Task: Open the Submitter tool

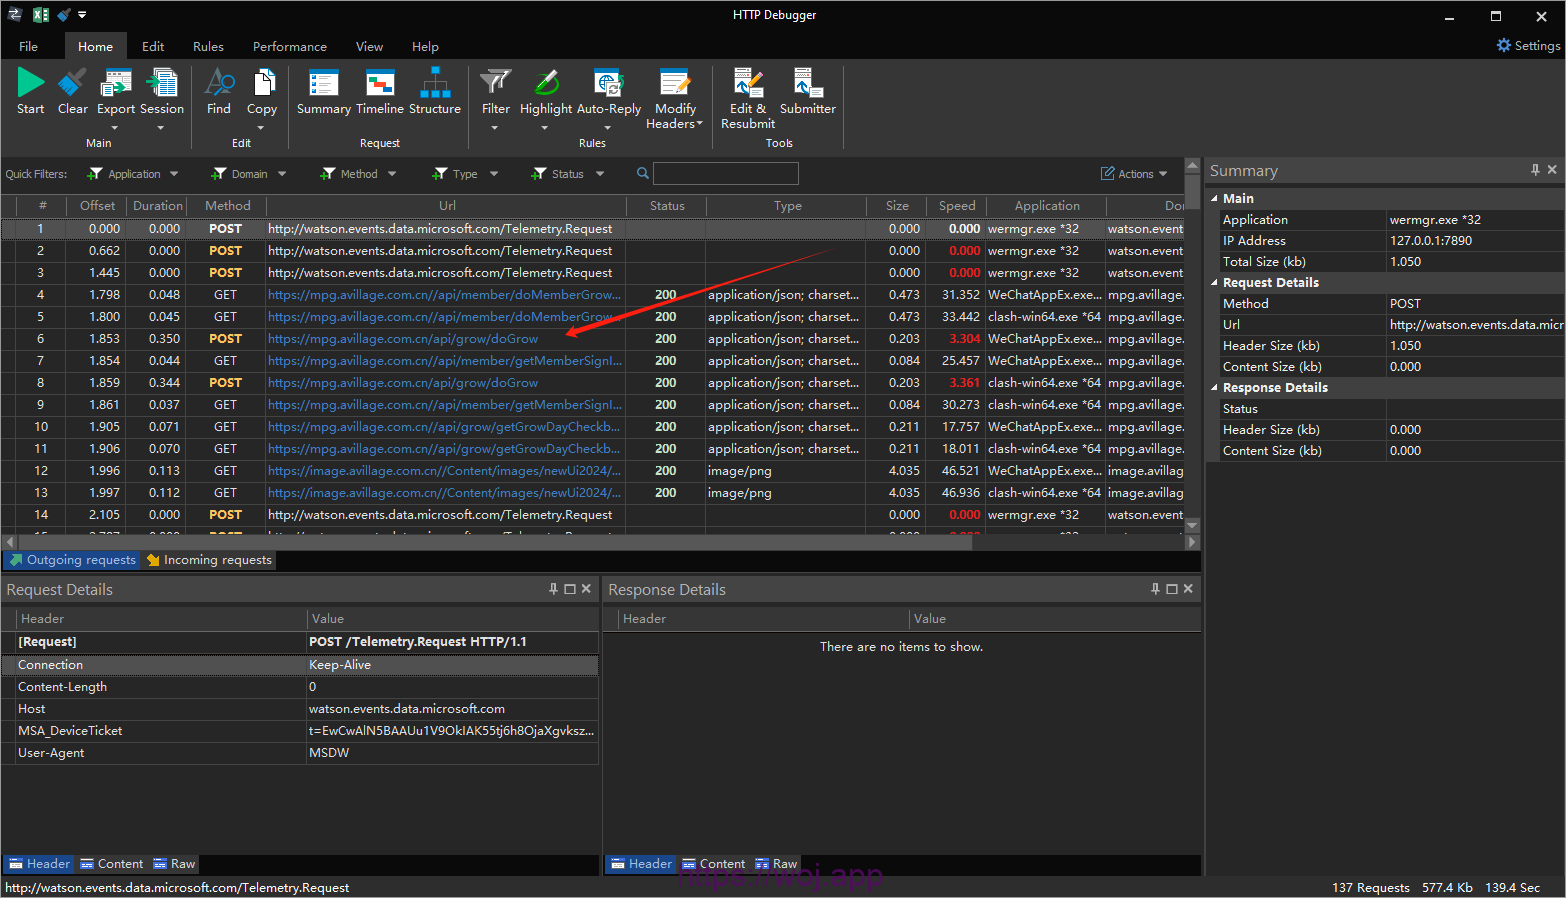Action: click(807, 84)
